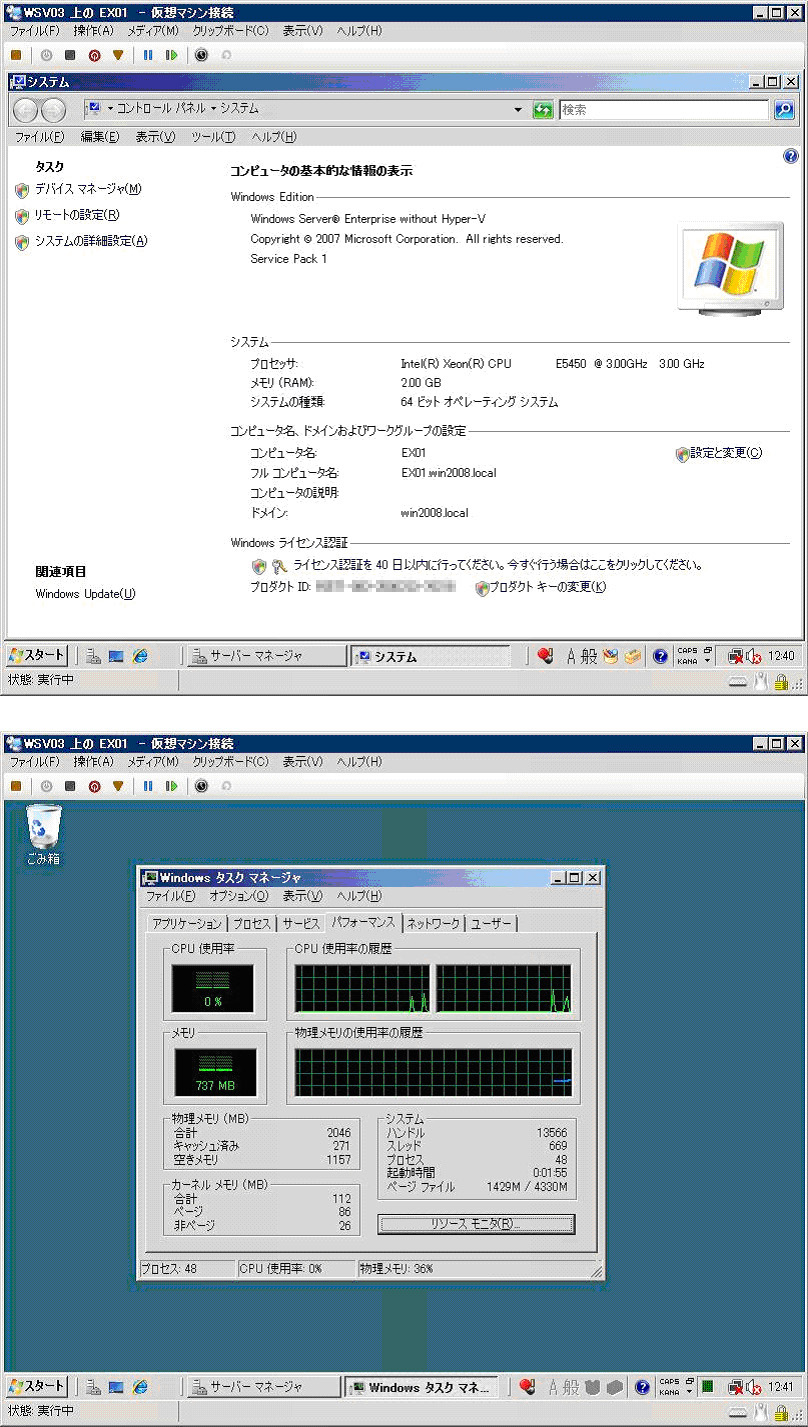Pause the virtual machine from the toolbar

[x=147, y=55]
